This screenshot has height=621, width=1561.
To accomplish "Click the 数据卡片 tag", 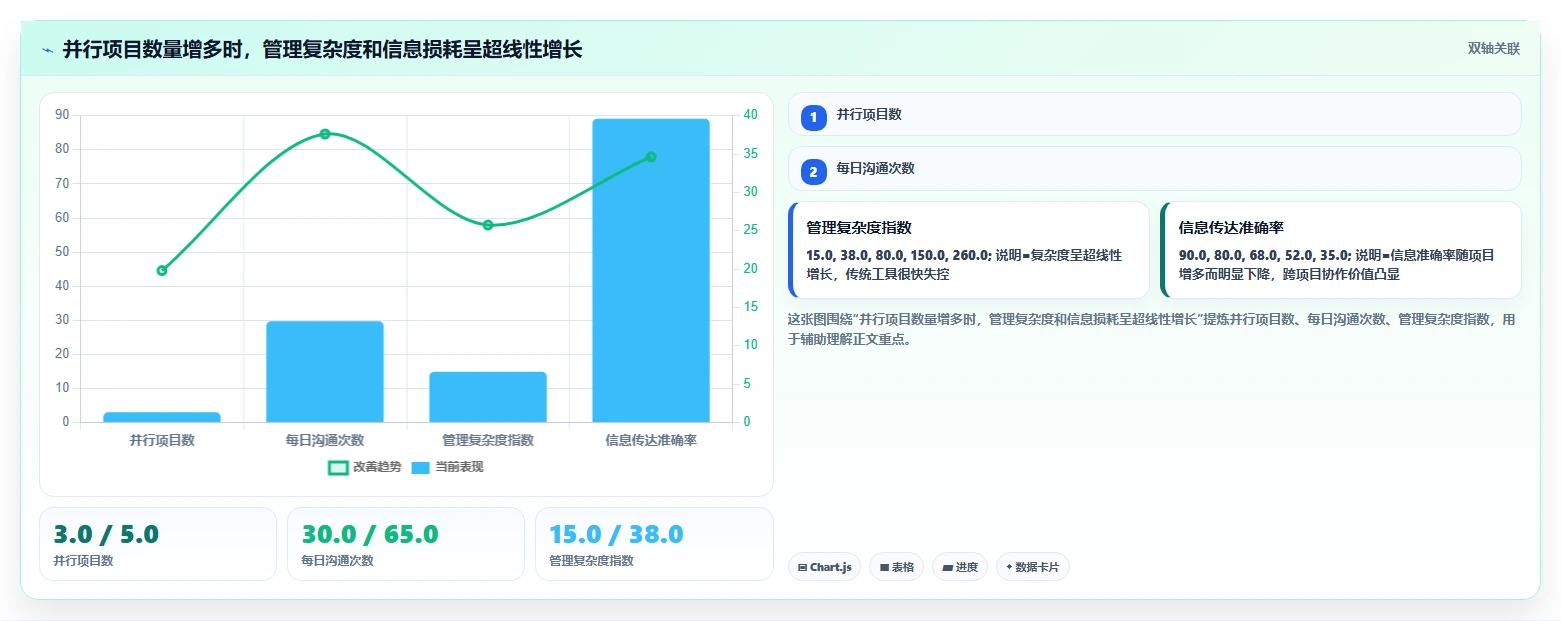I will tap(1033, 567).
